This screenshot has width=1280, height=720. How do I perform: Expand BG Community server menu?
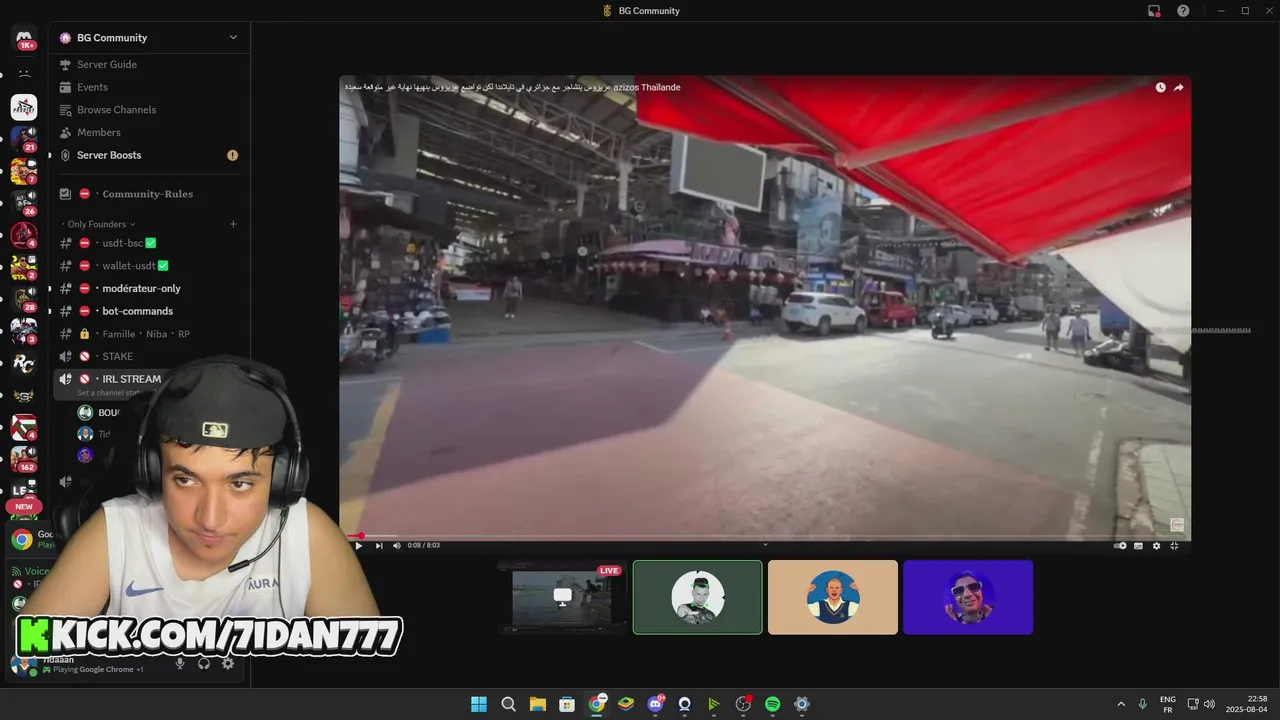pyautogui.click(x=233, y=38)
